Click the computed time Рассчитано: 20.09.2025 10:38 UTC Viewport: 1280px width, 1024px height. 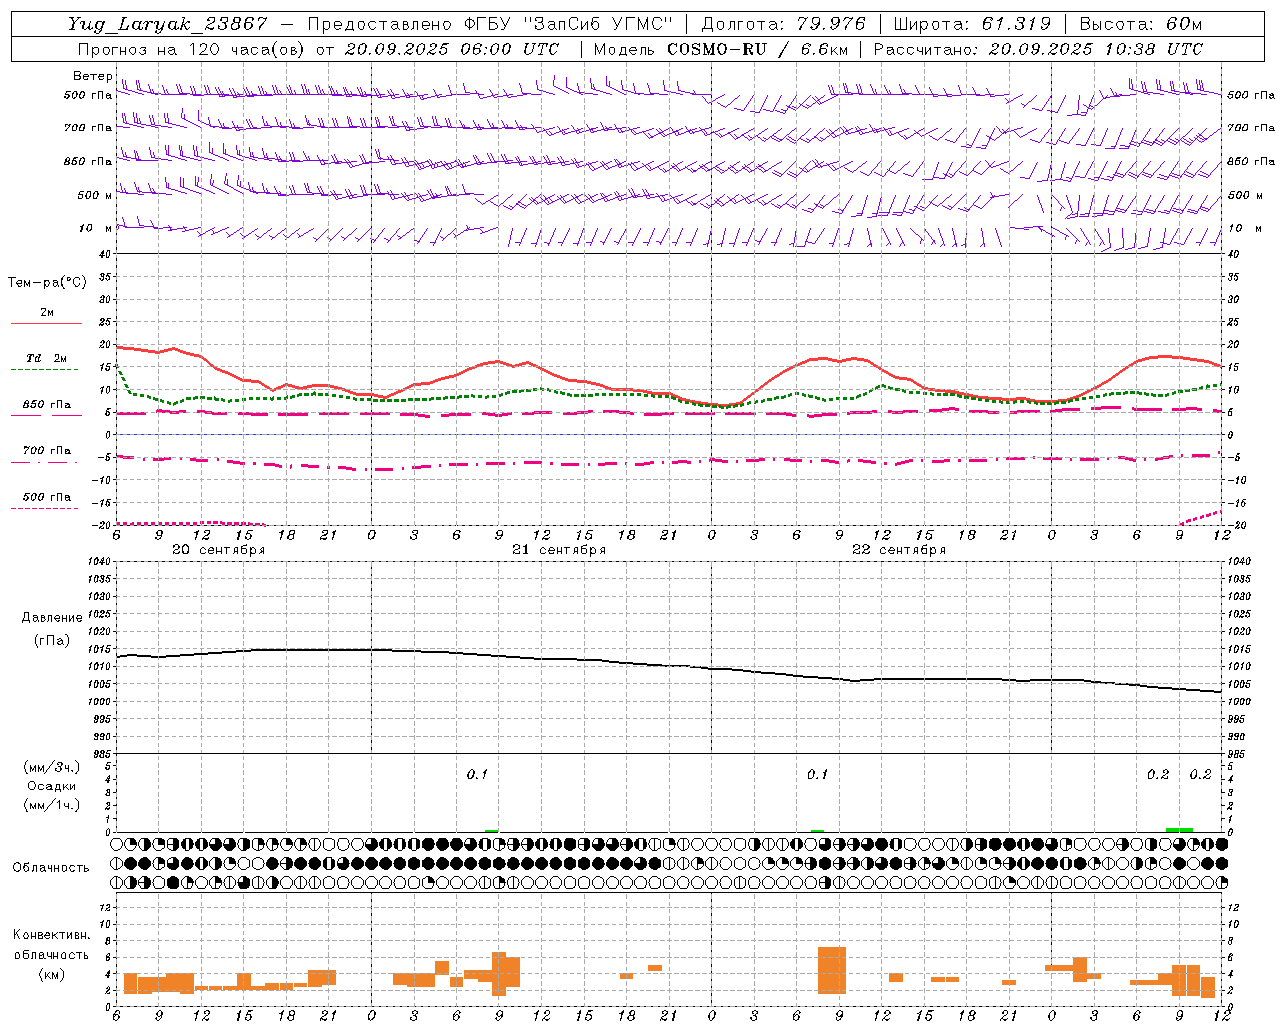click(x=1038, y=49)
